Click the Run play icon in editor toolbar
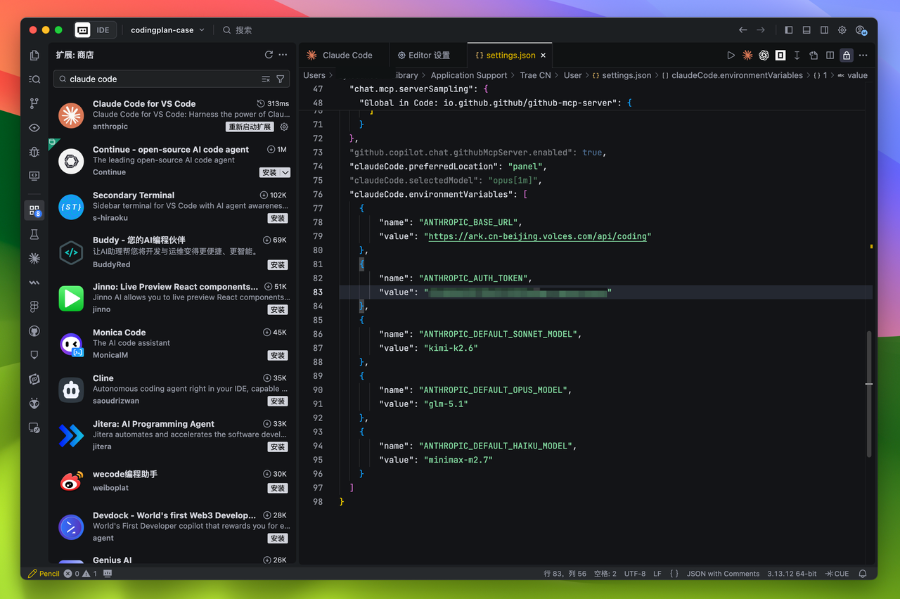Screen dimensions: 900x599 pyautogui.click(x=731, y=56)
